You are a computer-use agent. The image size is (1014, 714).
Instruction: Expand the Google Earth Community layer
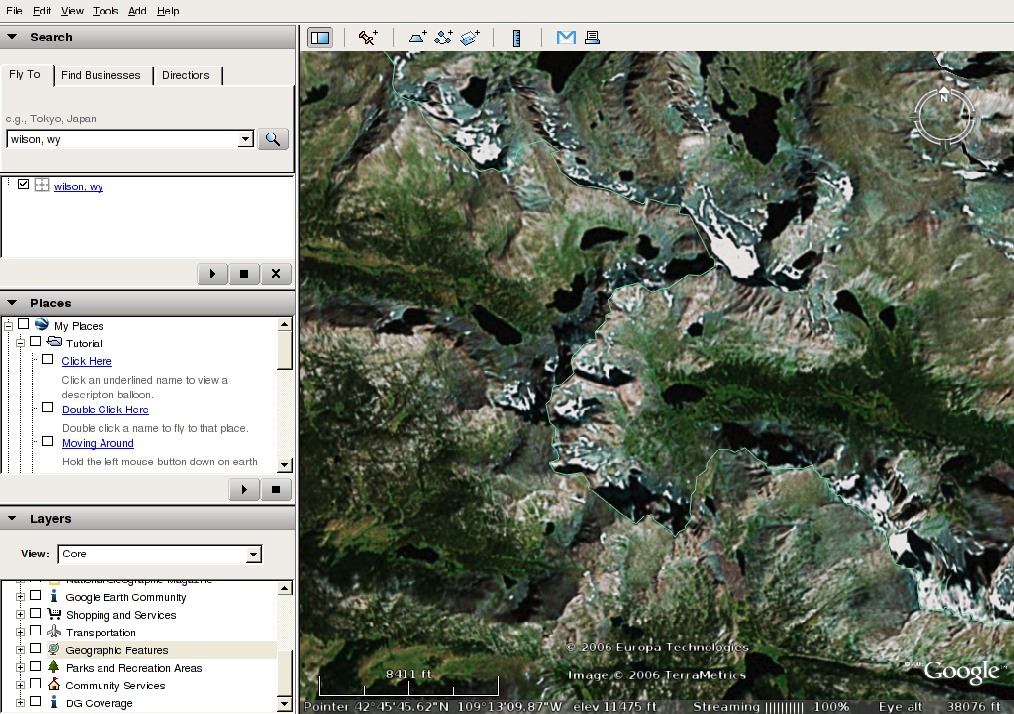pos(21,597)
